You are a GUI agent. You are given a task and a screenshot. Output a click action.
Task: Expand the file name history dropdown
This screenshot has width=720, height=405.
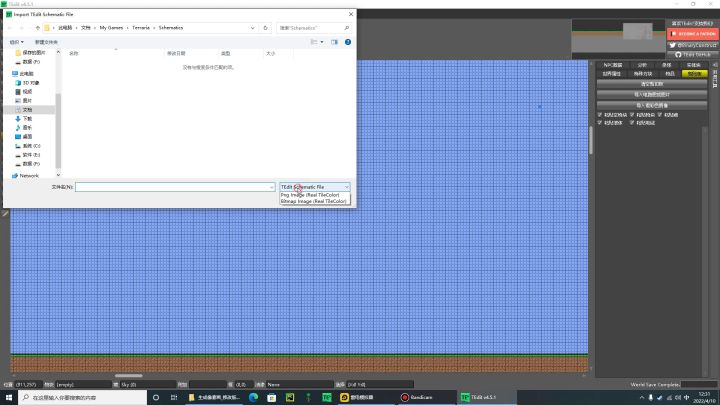pyautogui.click(x=271, y=187)
